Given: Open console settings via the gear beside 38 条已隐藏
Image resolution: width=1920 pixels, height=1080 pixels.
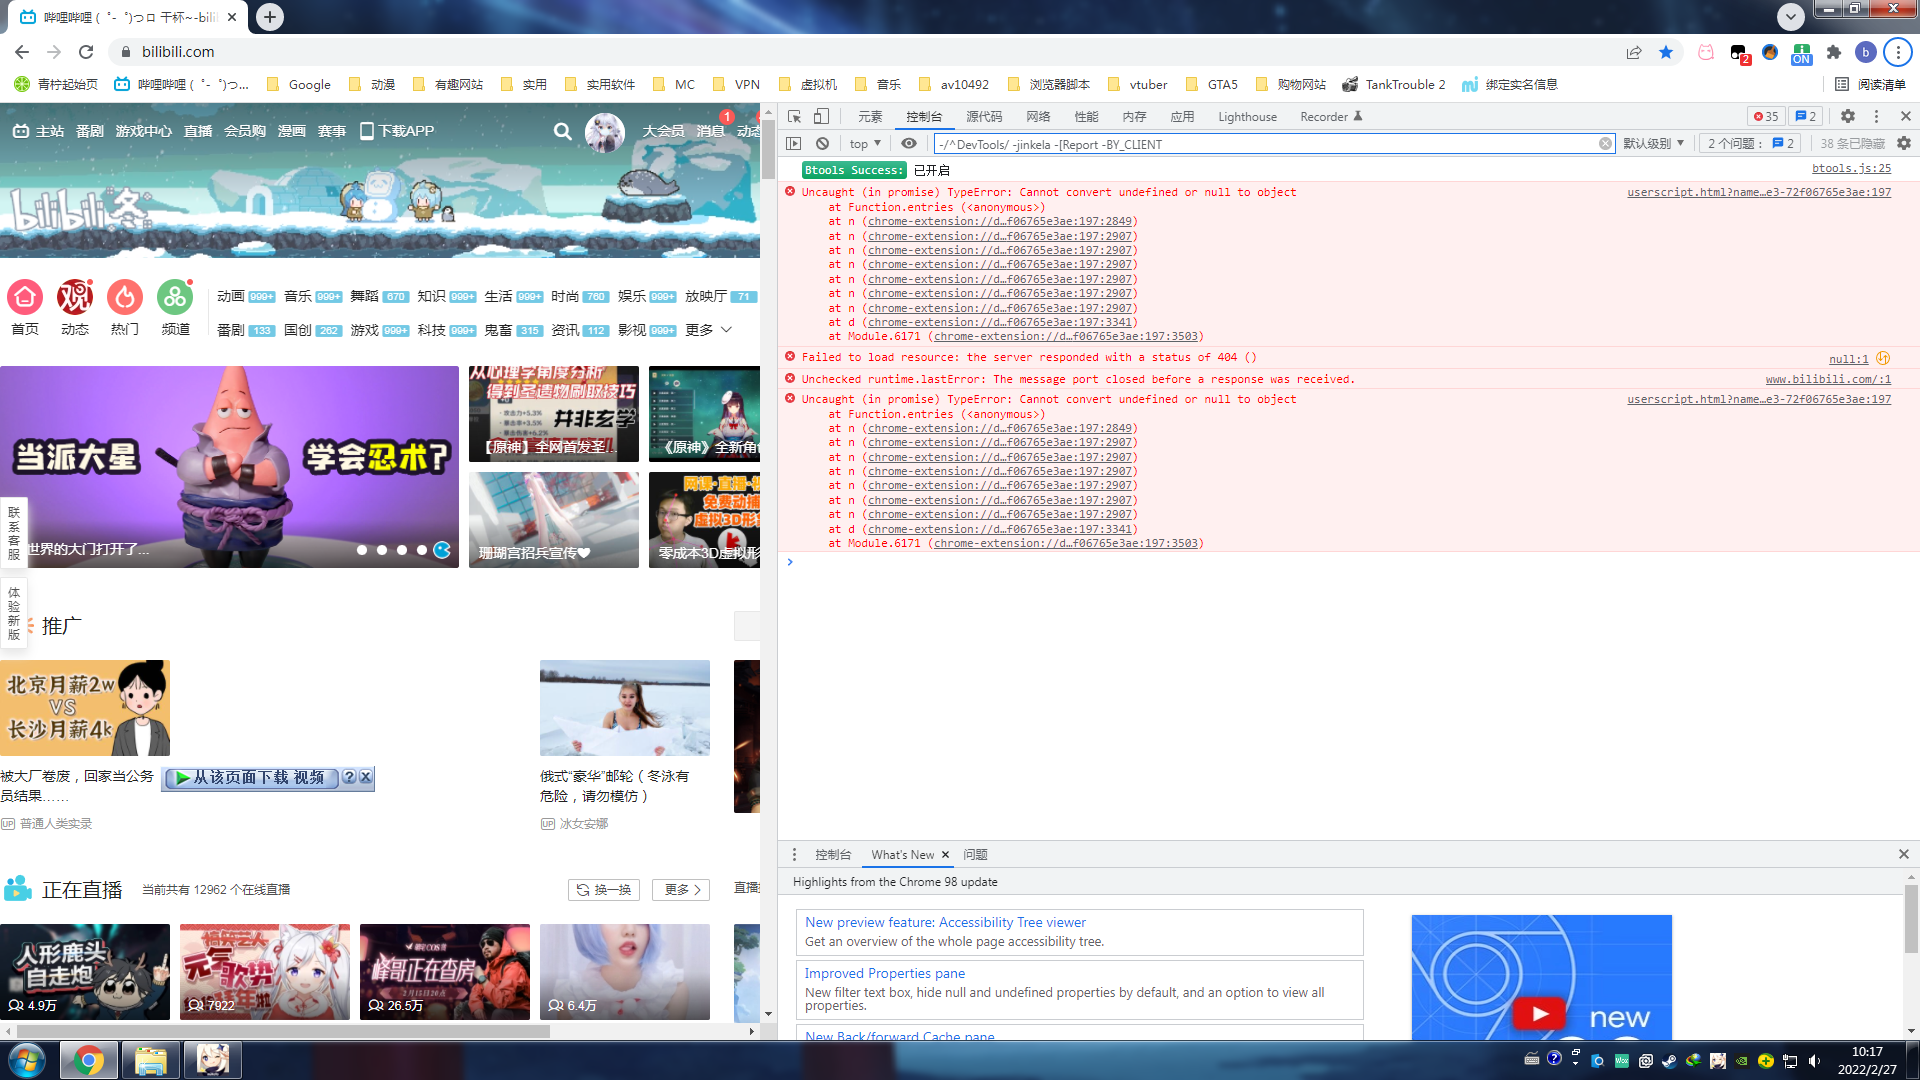Looking at the screenshot, I should click(x=1904, y=144).
